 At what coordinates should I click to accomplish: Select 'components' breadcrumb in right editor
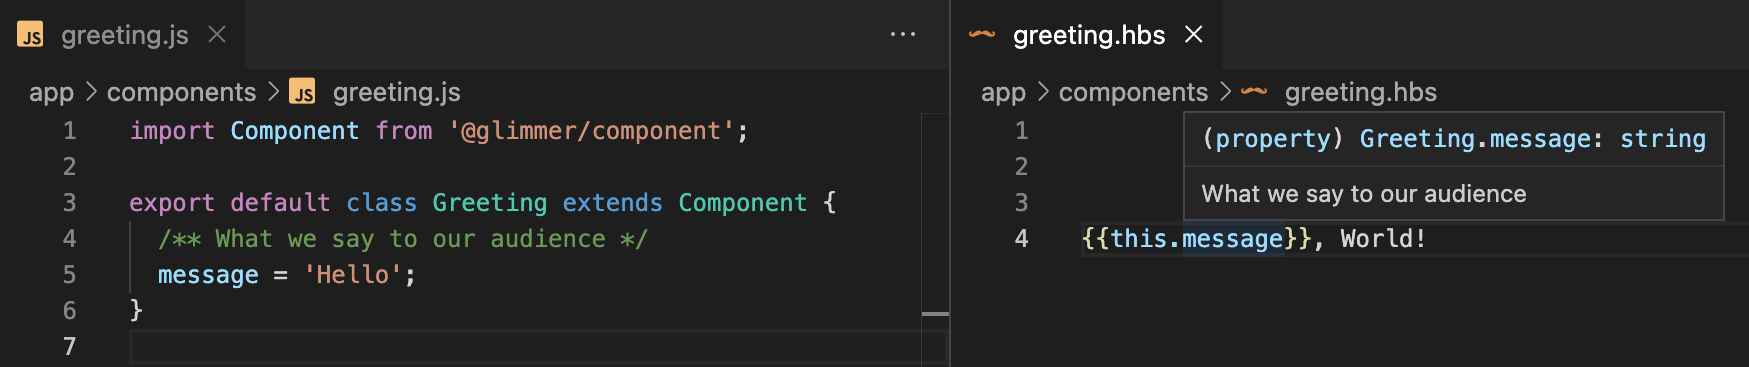pos(1134,92)
